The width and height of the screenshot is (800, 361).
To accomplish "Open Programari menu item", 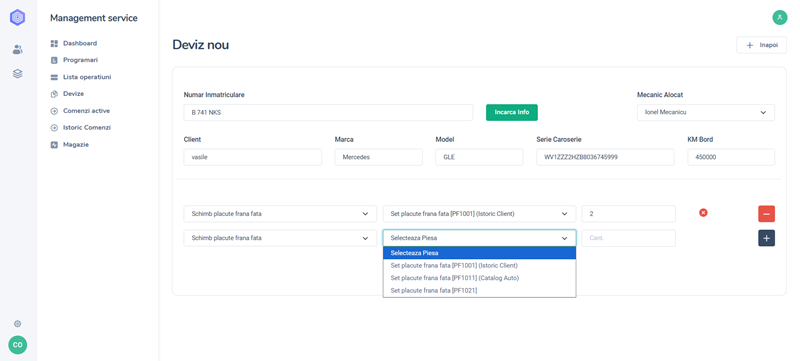I will [81, 60].
